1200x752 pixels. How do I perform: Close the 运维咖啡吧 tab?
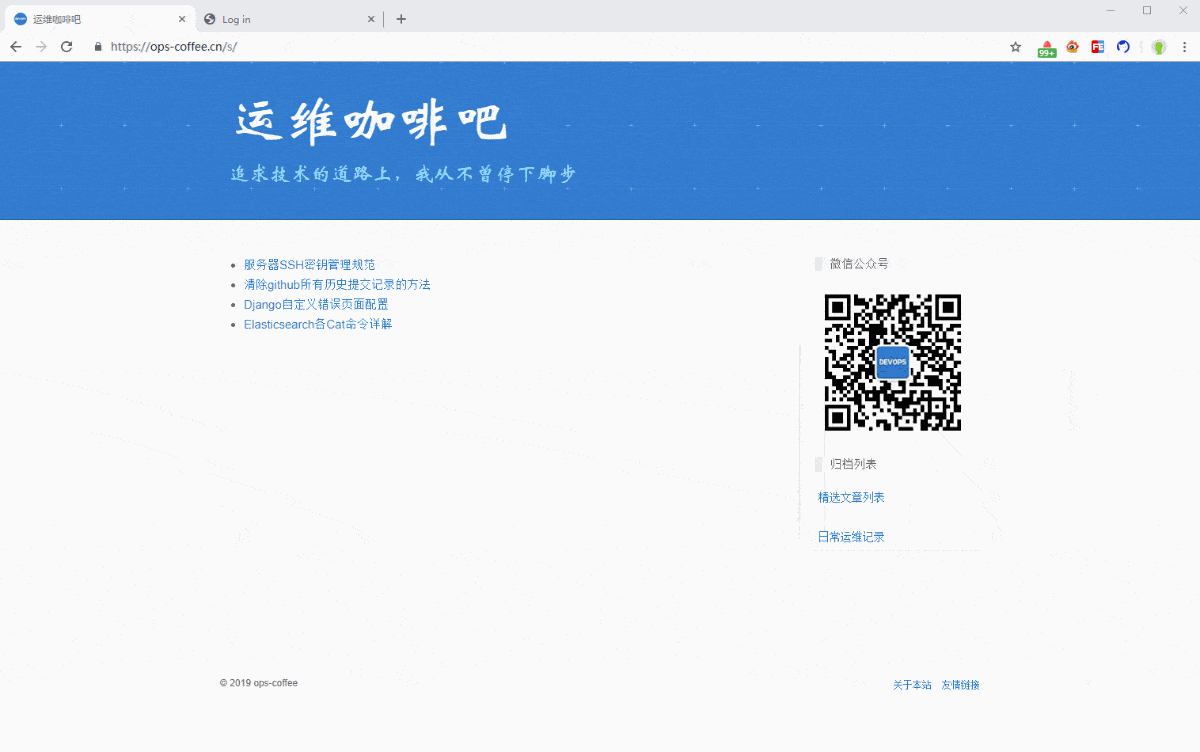click(181, 19)
